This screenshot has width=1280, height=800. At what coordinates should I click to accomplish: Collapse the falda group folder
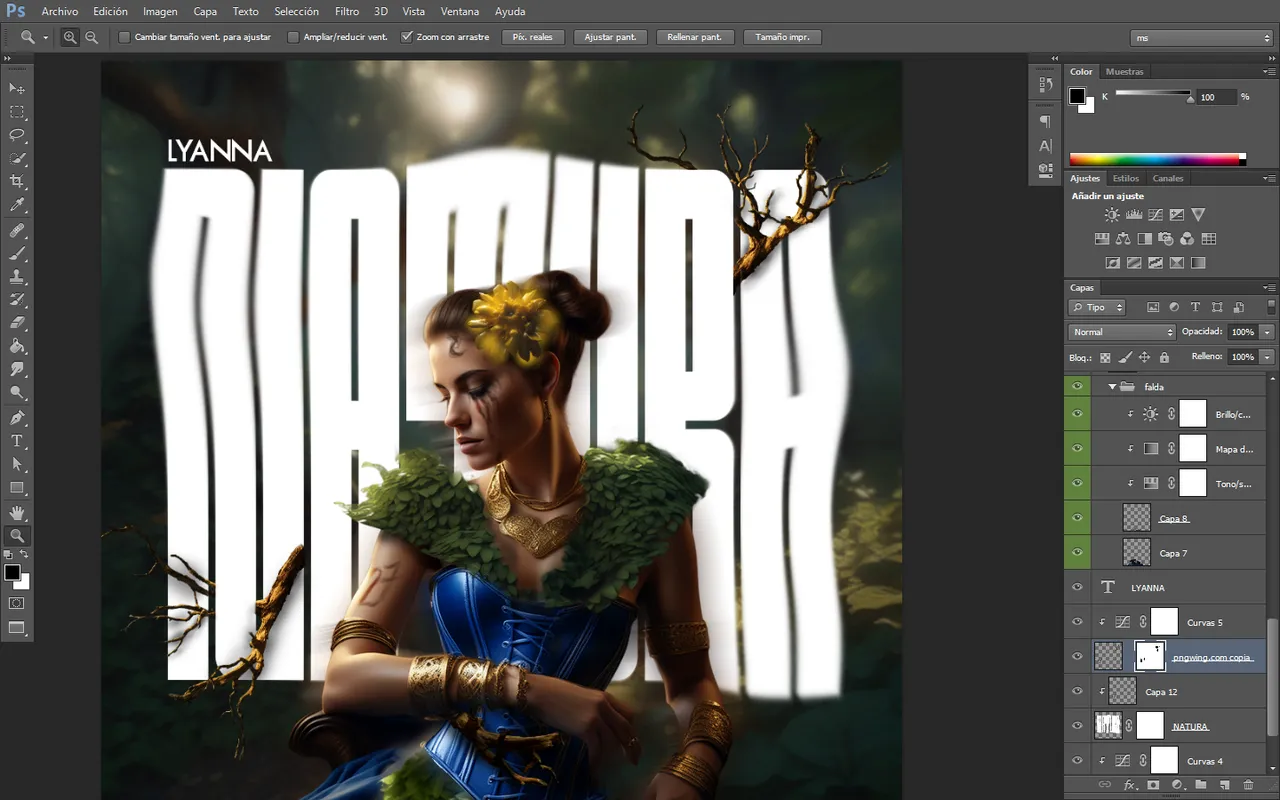click(1112, 386)
